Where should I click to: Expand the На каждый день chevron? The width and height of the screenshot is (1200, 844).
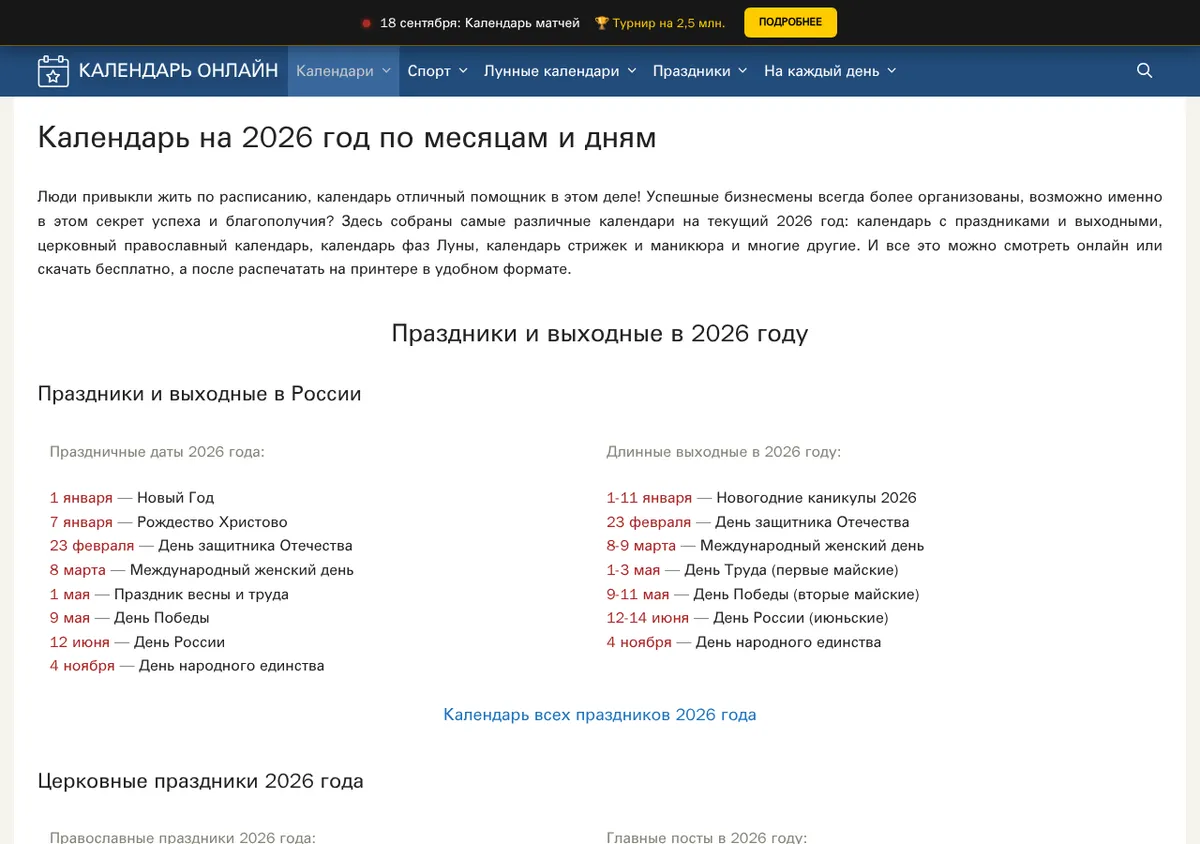tap(891, 71)
